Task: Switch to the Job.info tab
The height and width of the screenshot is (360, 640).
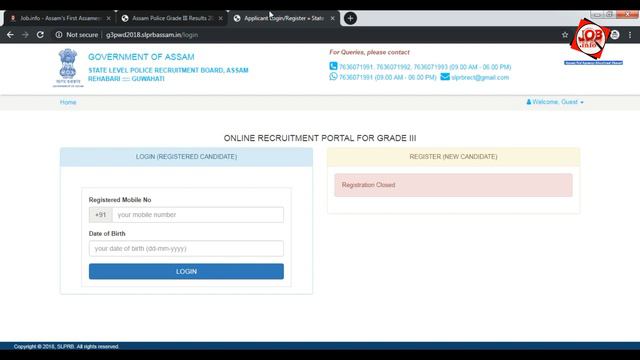Action: point(60,18)
